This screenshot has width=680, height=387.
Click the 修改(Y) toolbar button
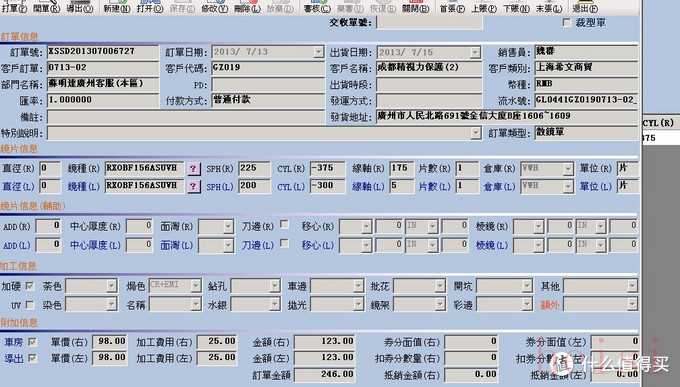215,7
